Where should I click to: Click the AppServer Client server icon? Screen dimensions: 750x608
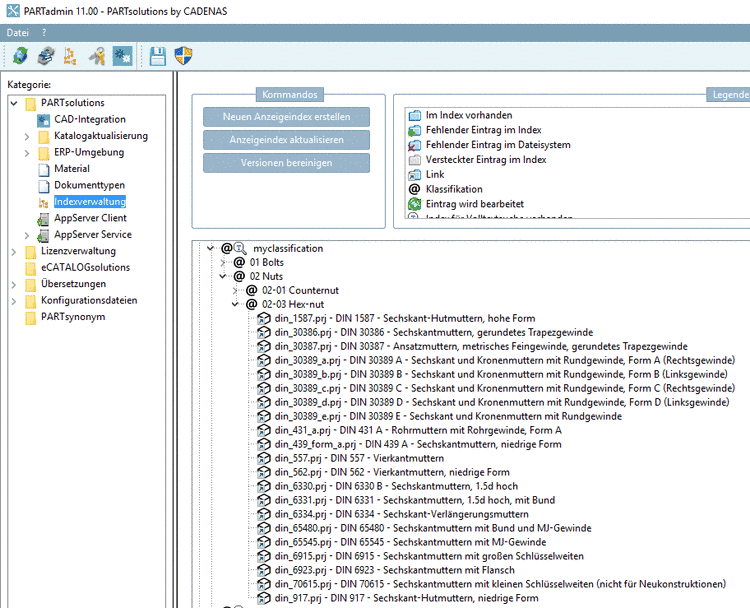[44, 218]
